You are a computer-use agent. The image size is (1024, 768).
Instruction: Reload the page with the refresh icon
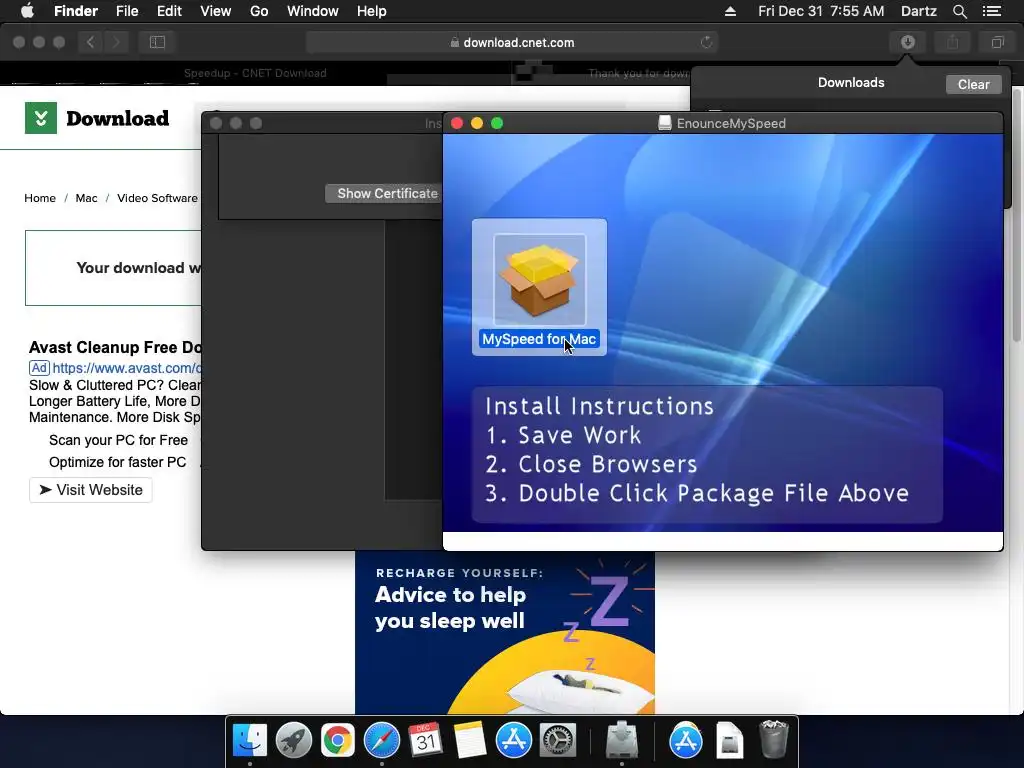706,42
